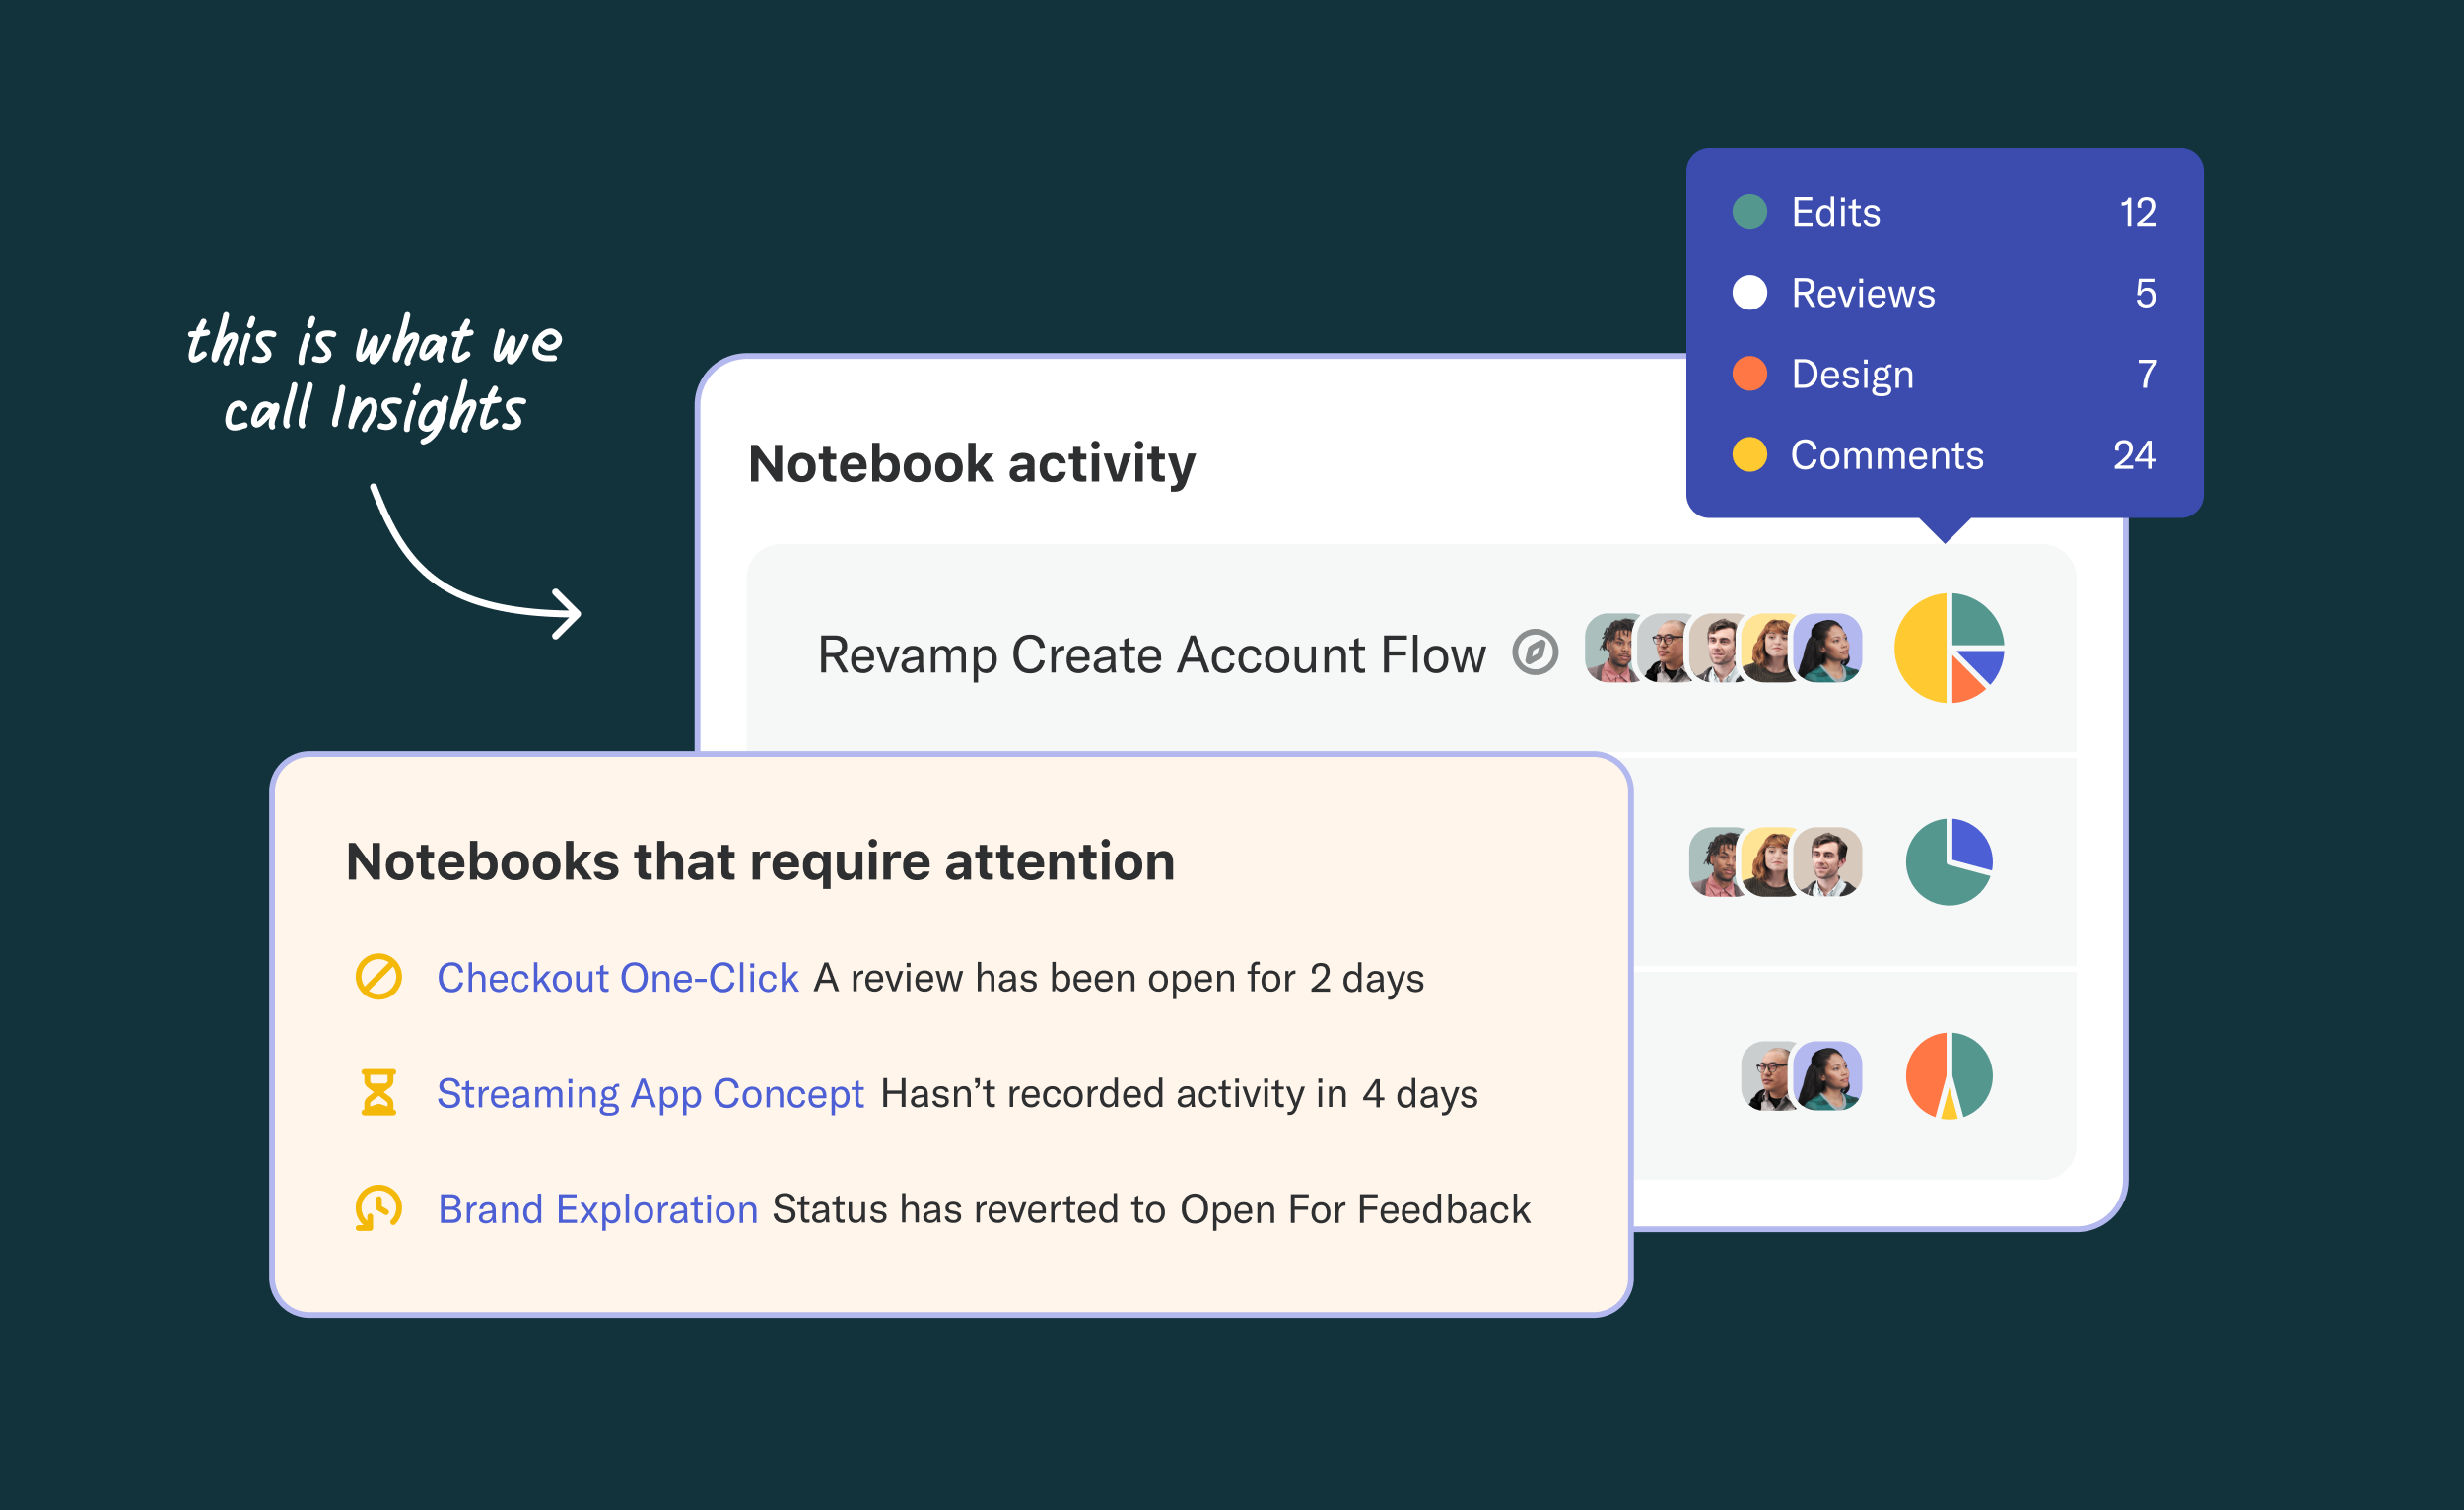Click the red-haired woman's avatar in the second row

coord(1770,862)
